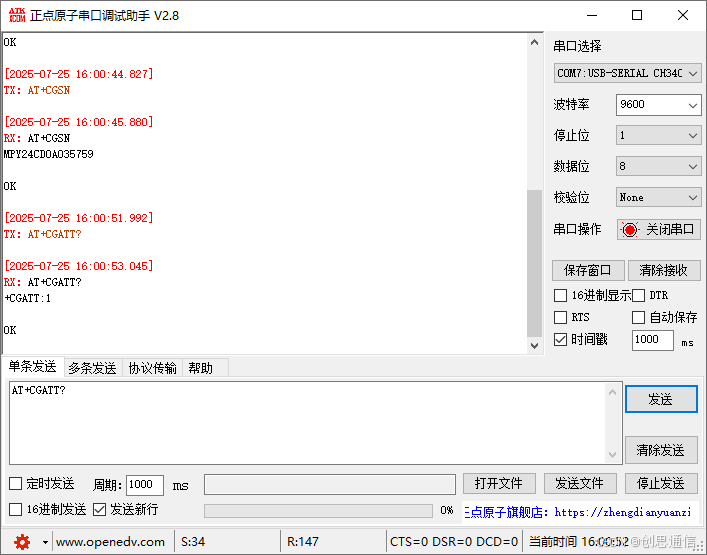Enable the 16进制发送 checkbox
The height and width of the screenshot is (555, 707).
point(15,510)
